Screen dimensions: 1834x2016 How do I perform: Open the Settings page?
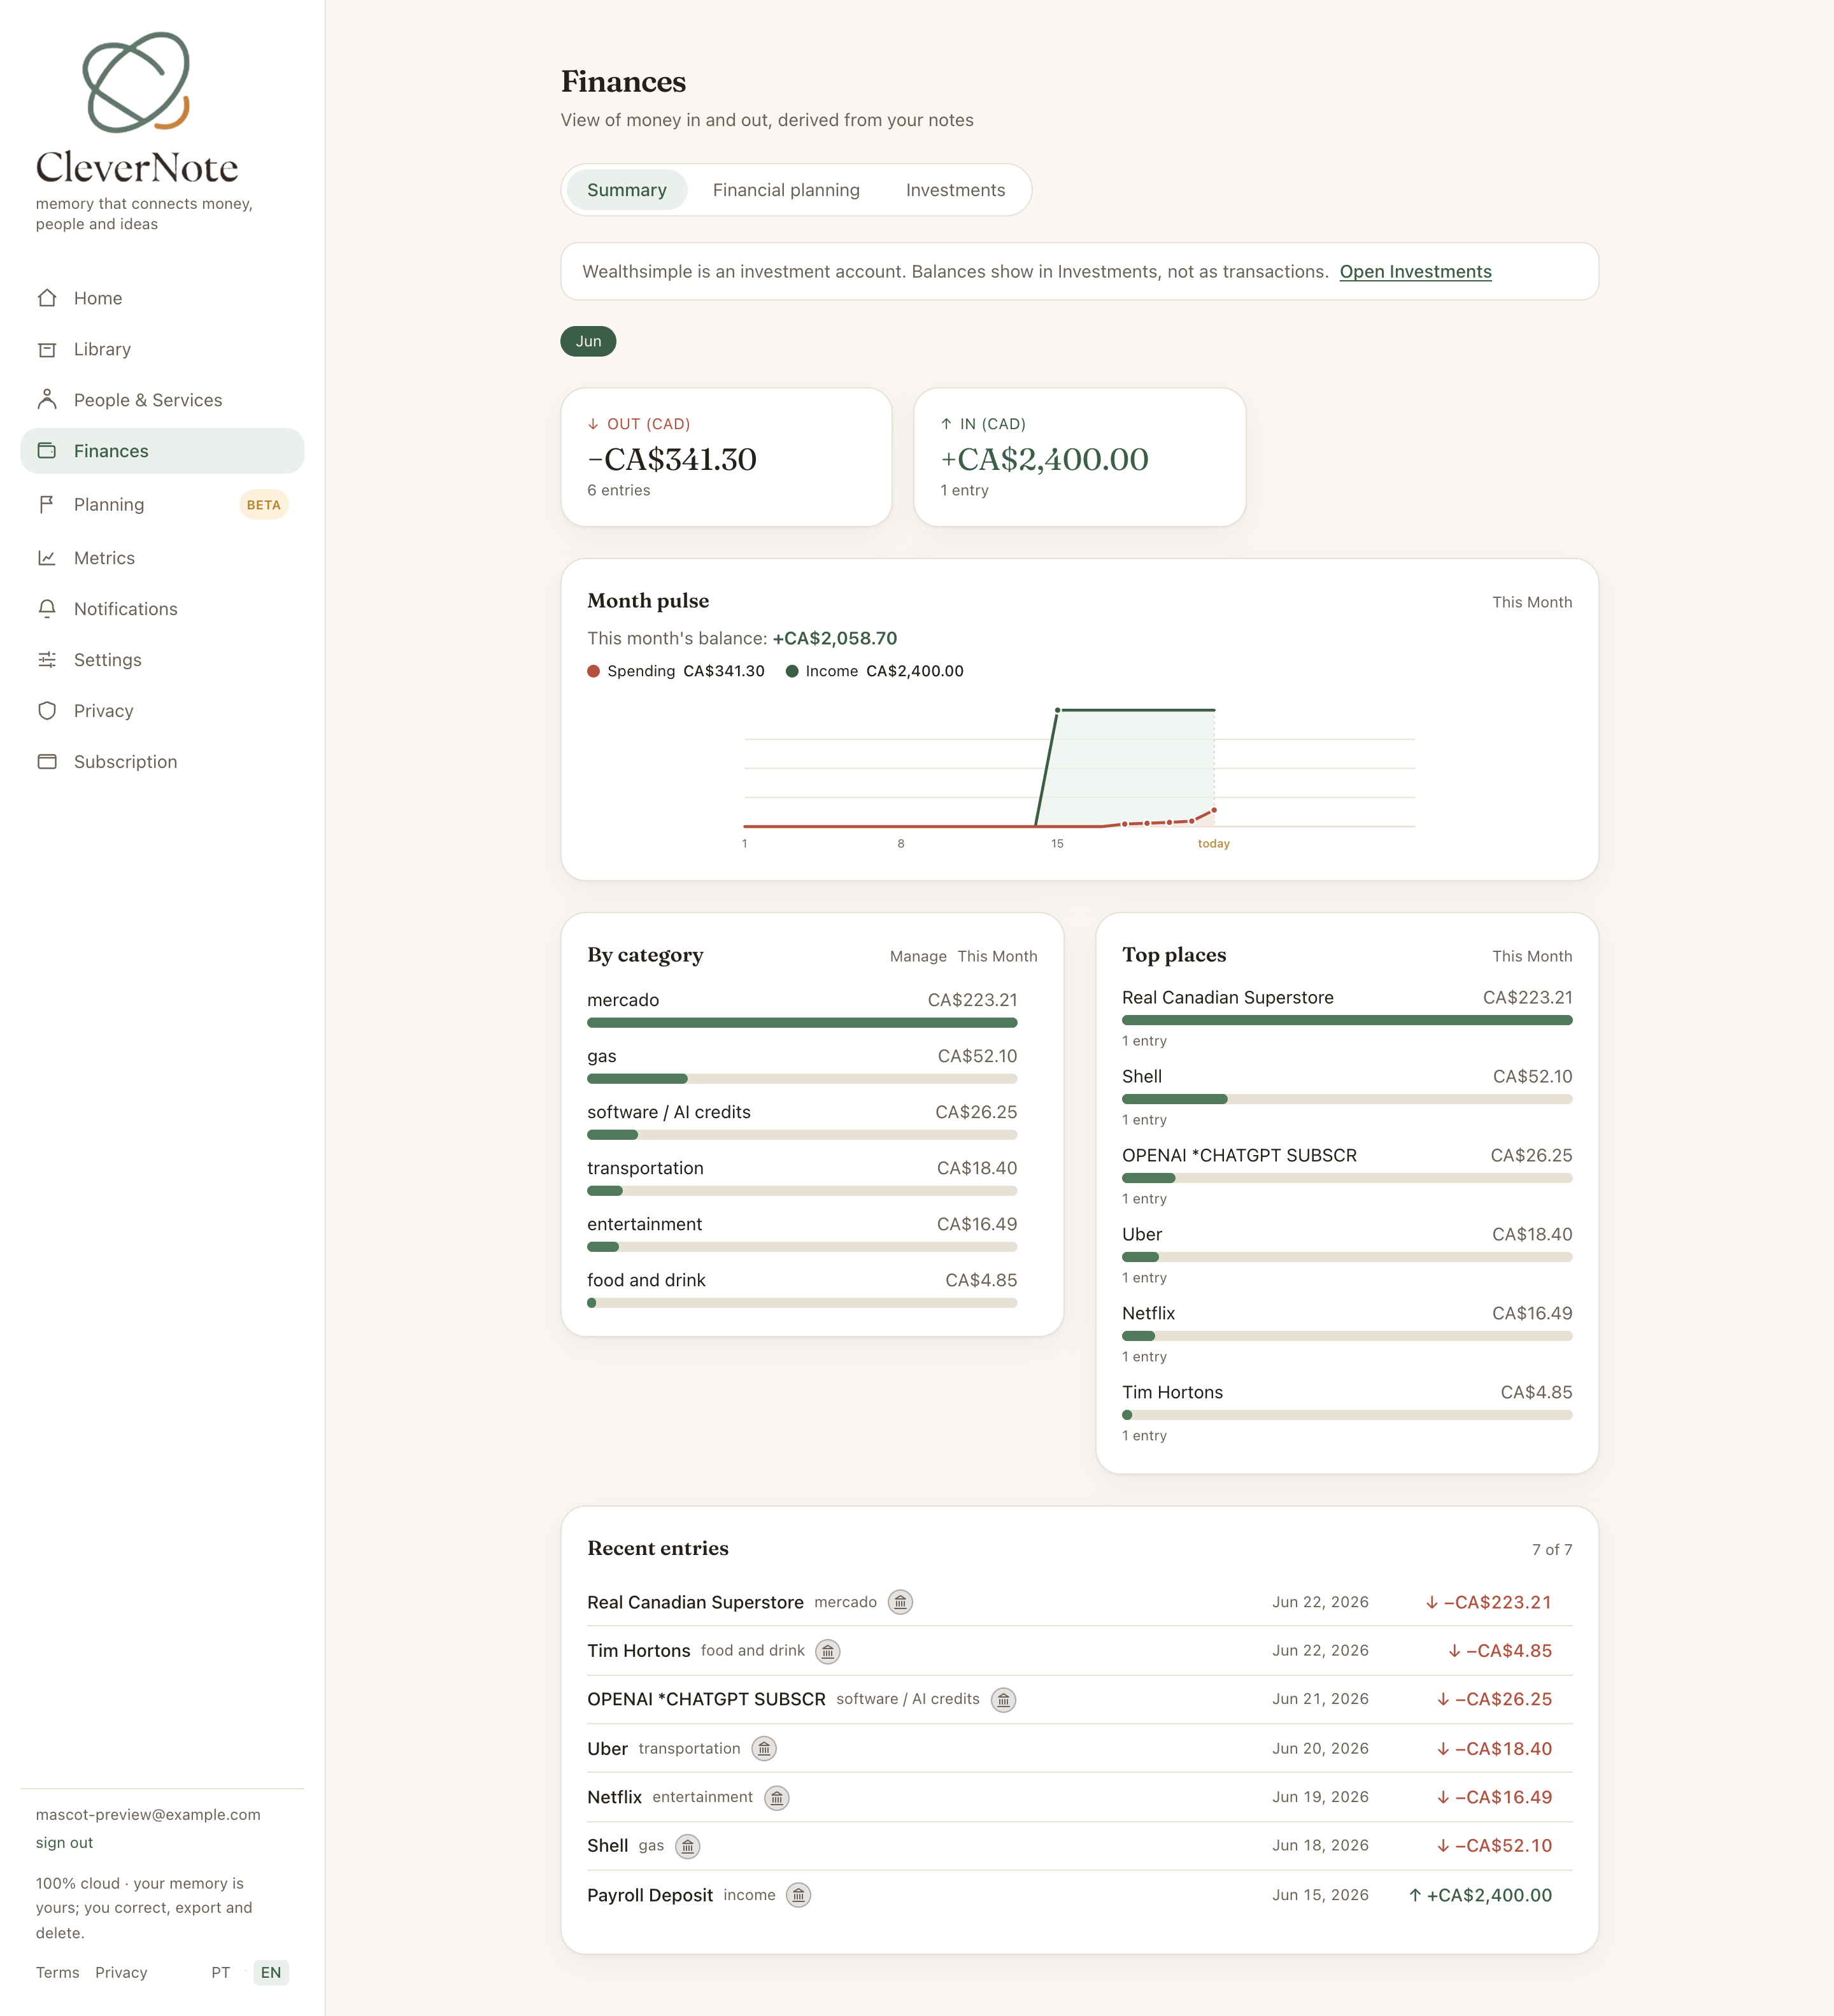(x=162, y=660)
